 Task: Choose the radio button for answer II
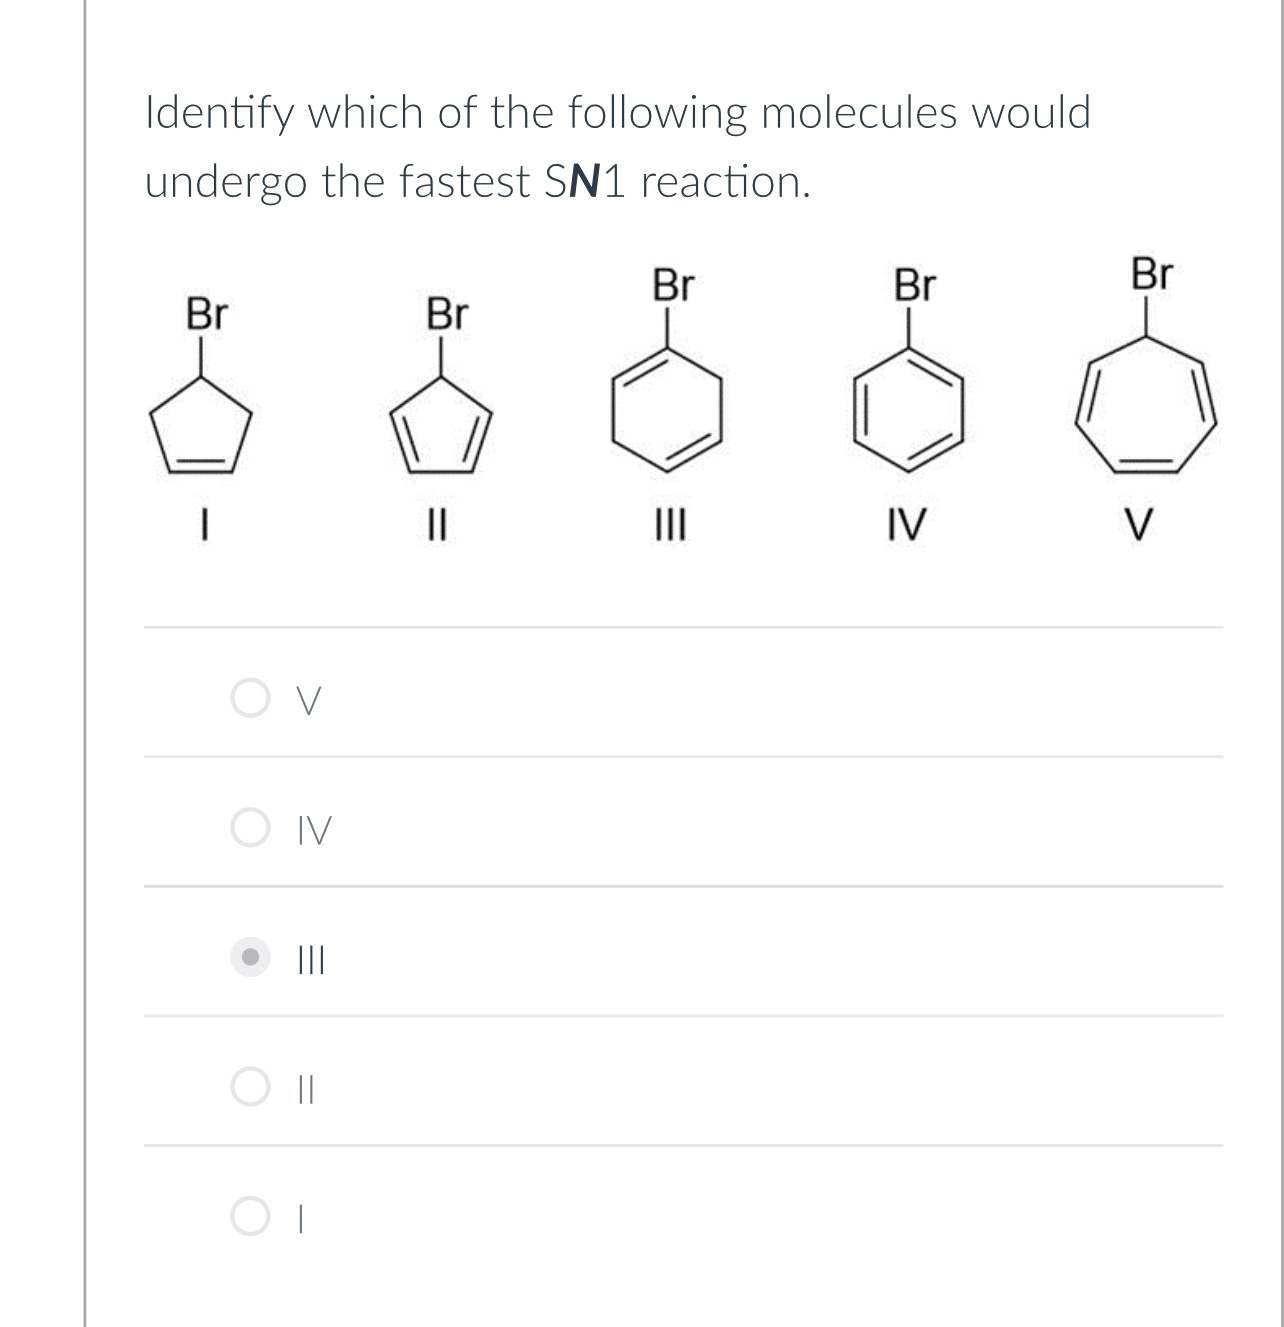coord(250,1088)
